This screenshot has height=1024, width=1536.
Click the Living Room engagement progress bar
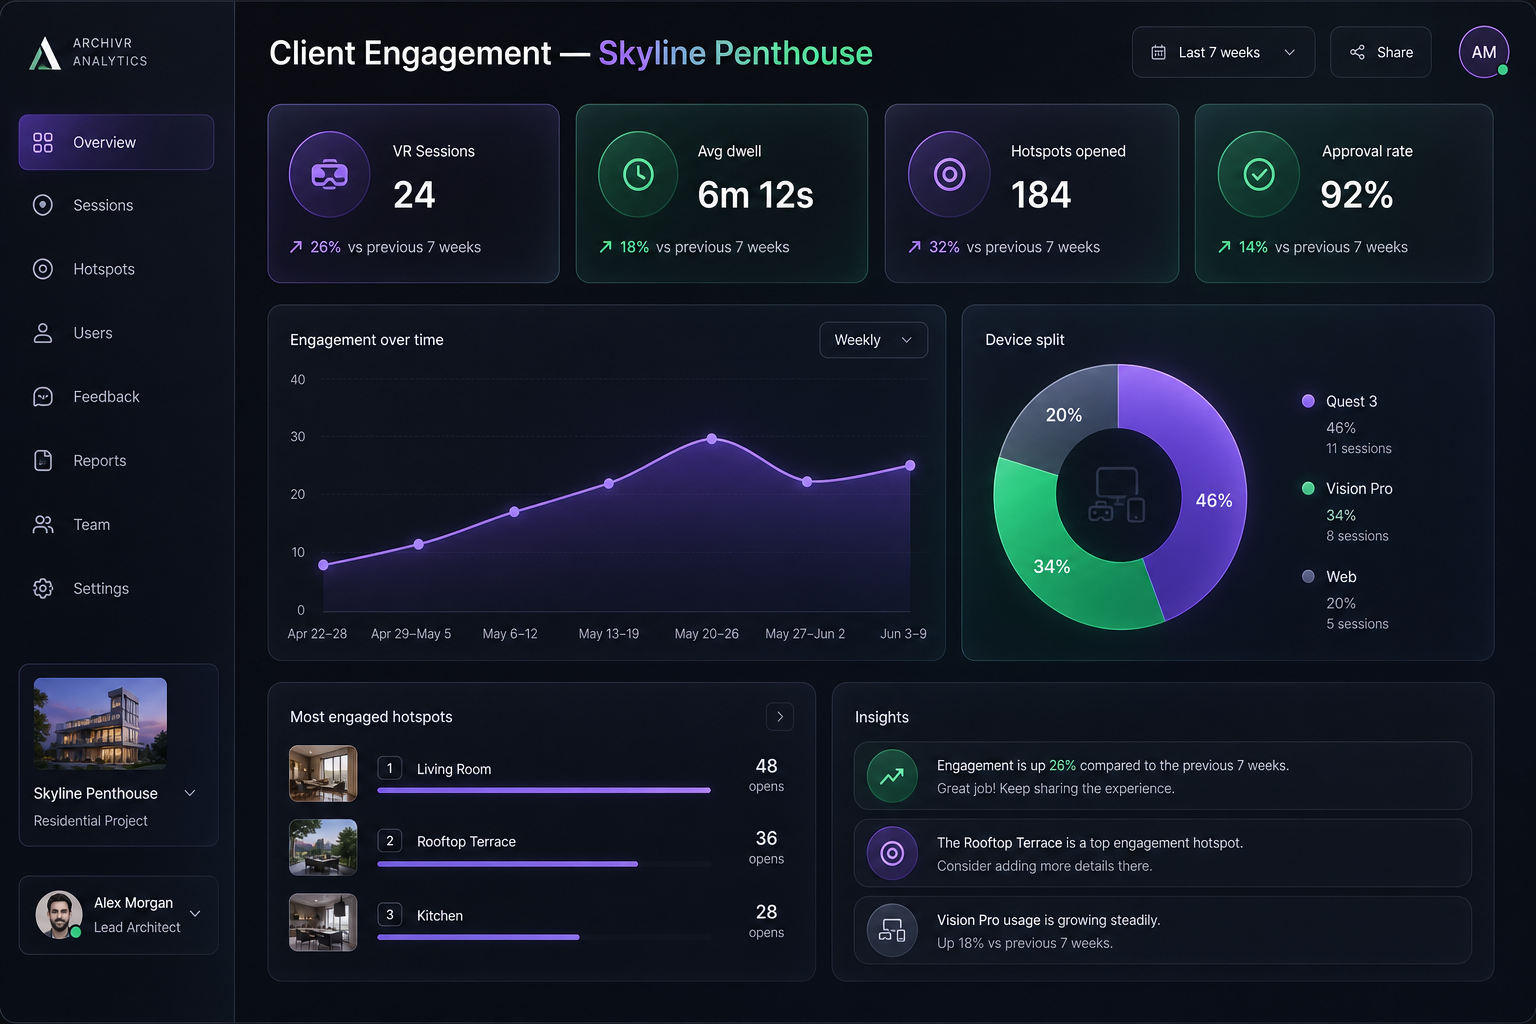click(x=544, y=790)
